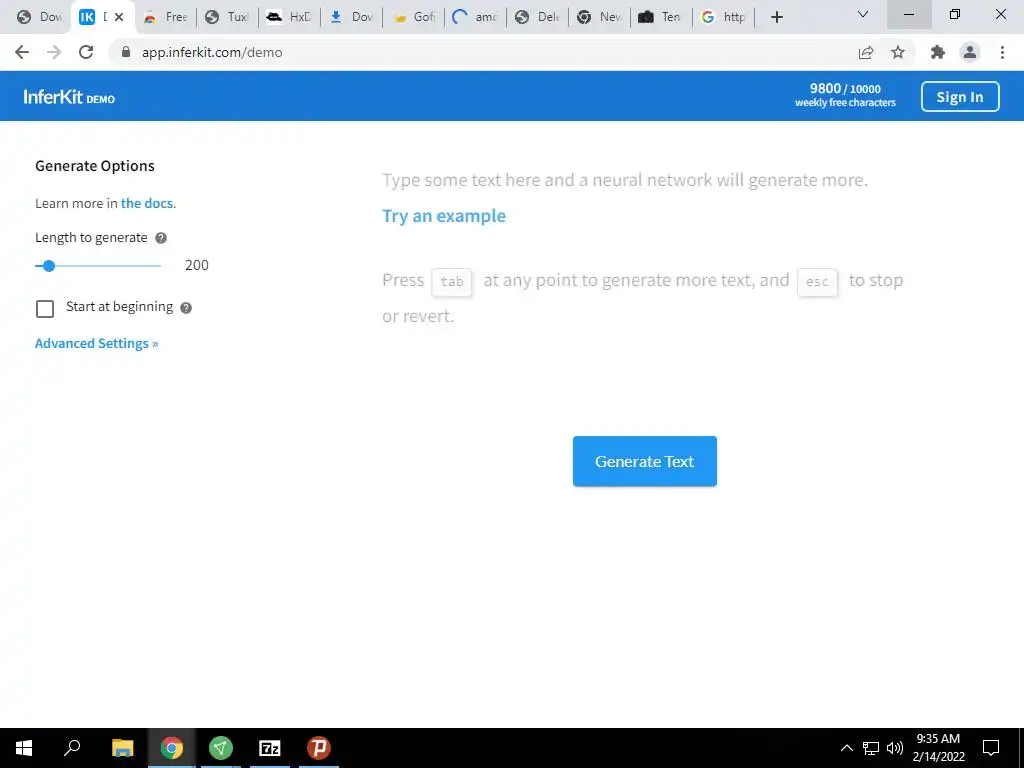Switch to the second Dow download tab
Image resolution: width=1024 pixels, height=768 pixels.
(351, 17)
